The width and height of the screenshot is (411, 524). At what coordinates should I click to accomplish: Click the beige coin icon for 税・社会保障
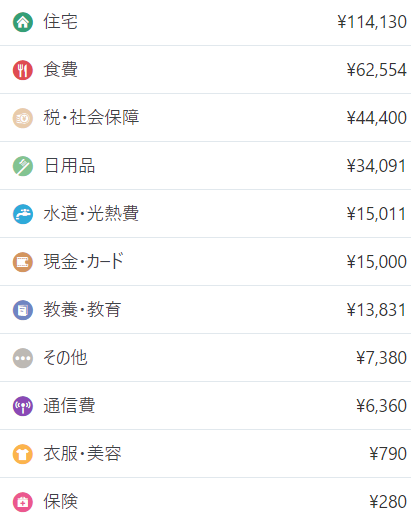pos(23,118)
